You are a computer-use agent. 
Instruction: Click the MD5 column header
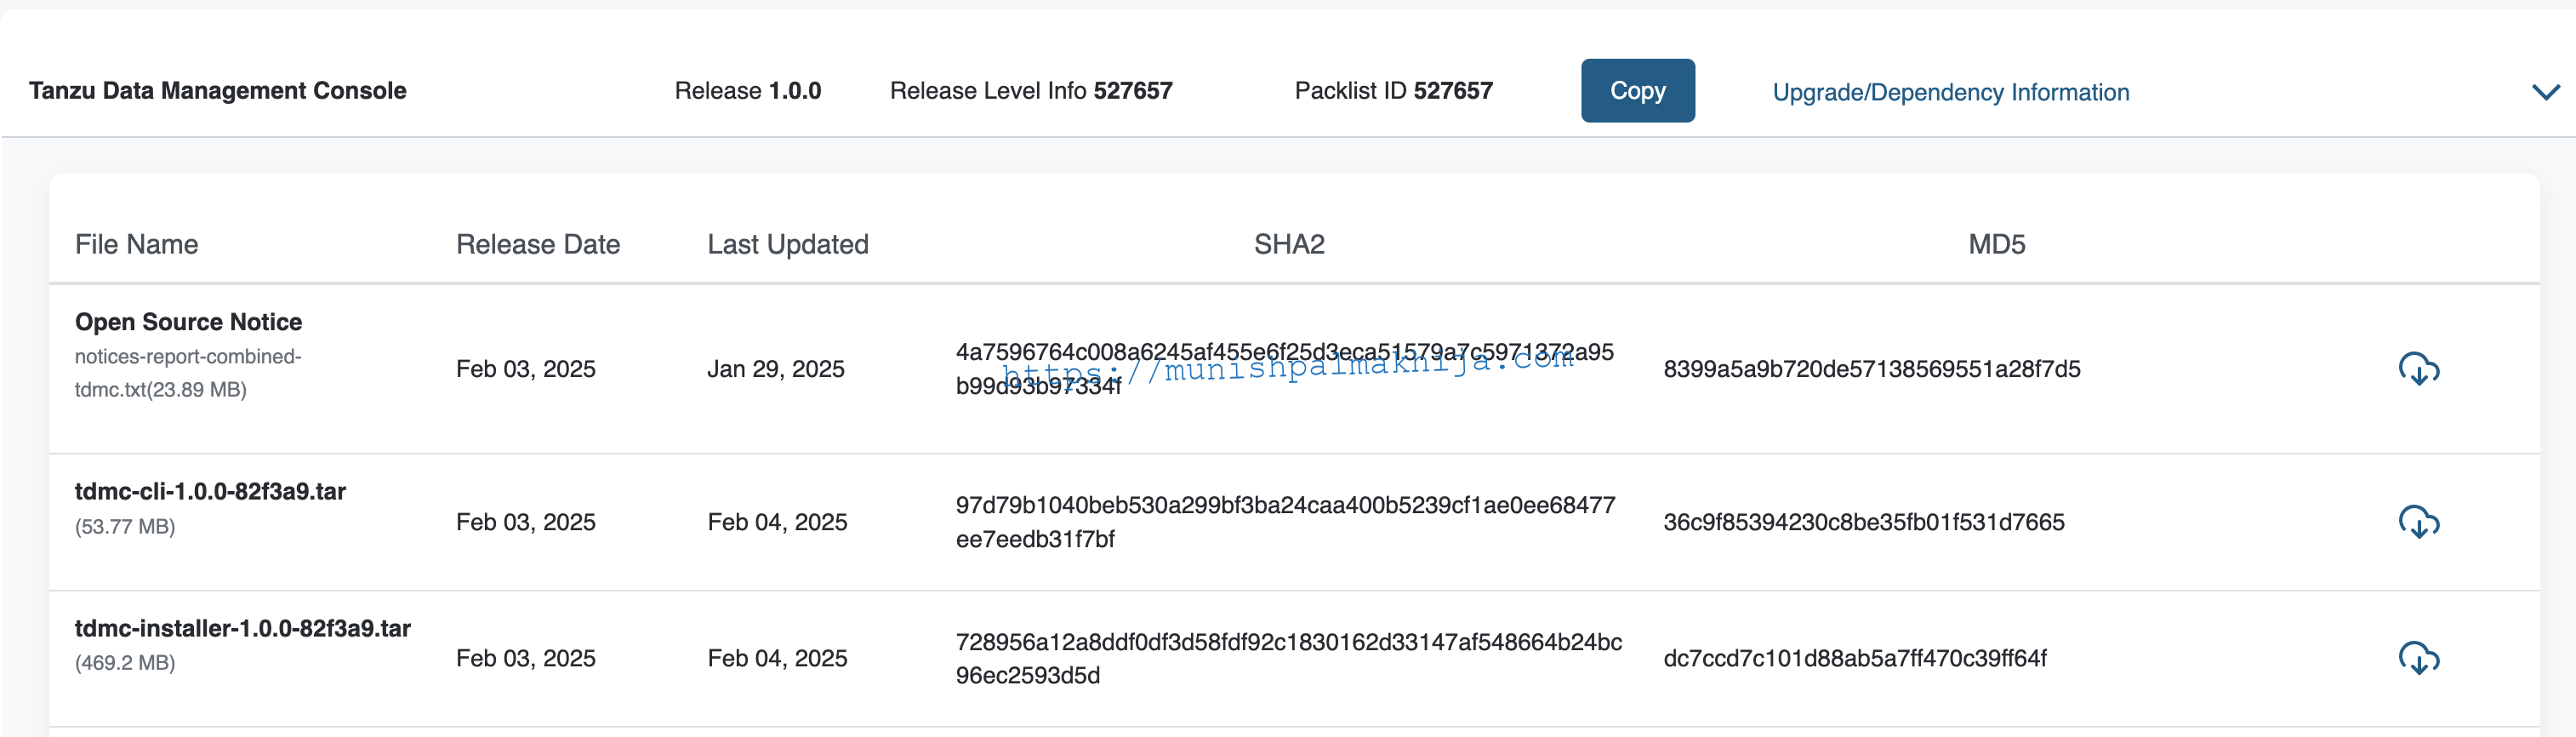[x=1996, y=244]
